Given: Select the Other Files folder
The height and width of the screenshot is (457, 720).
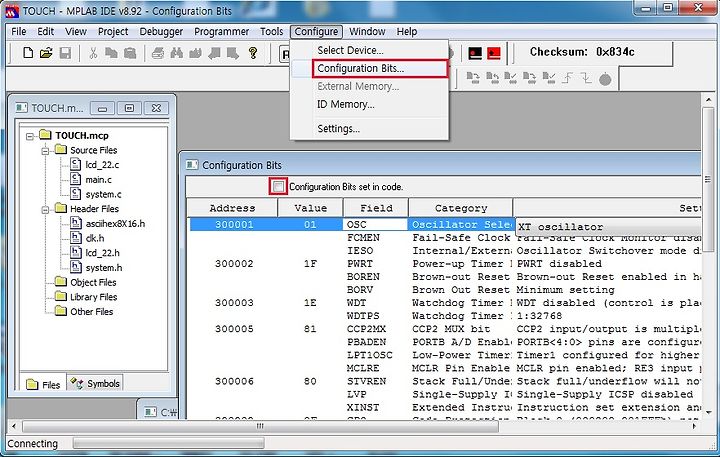Looking at the screenshot, I should coord(91,312).
